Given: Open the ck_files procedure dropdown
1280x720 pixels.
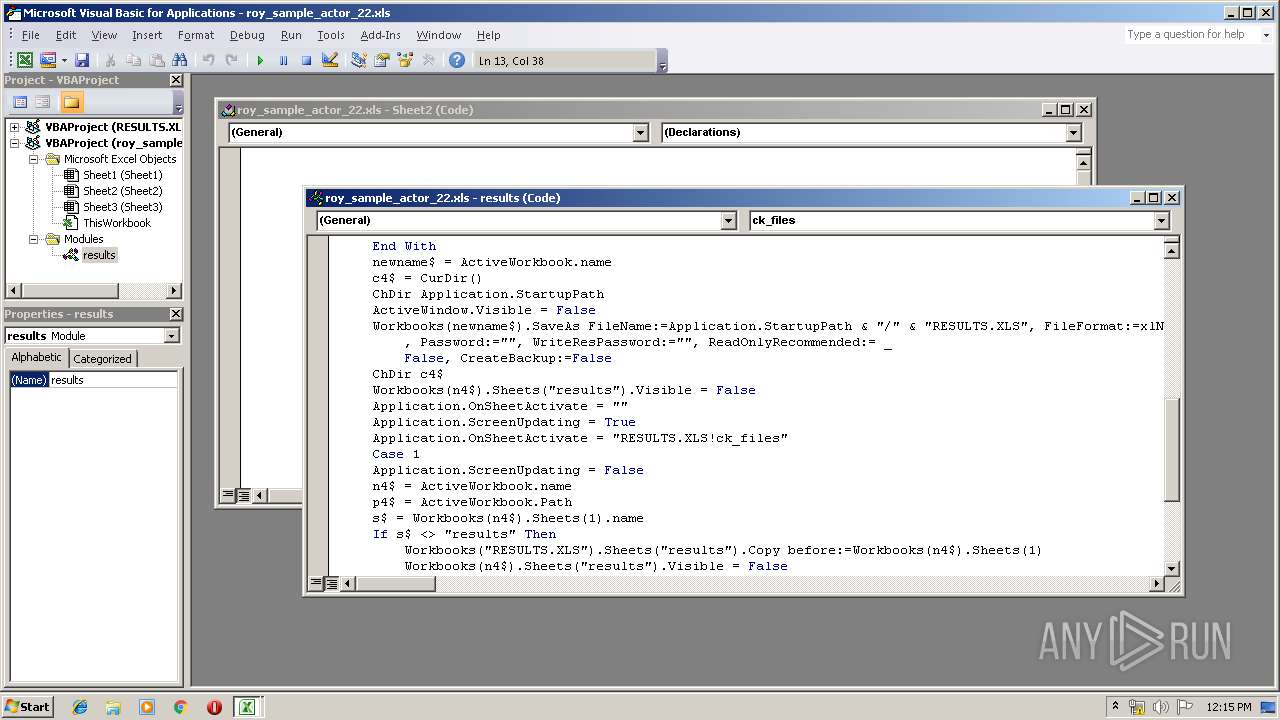Looking at the screenshot, I should tap(1161, 220).
